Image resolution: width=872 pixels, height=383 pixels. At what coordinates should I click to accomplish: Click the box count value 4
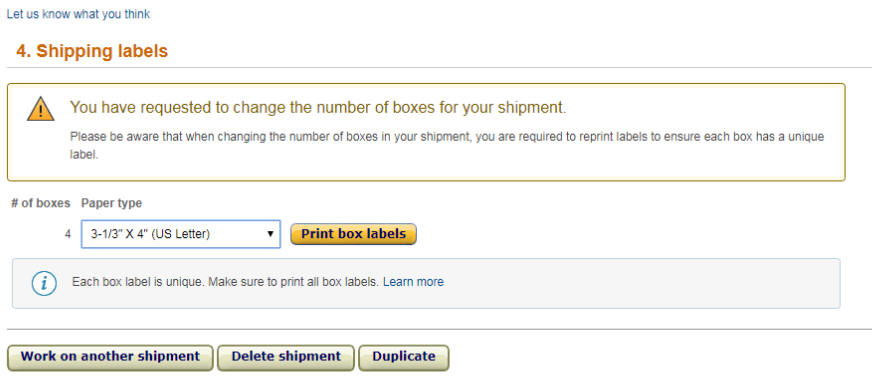coord(68,234)
